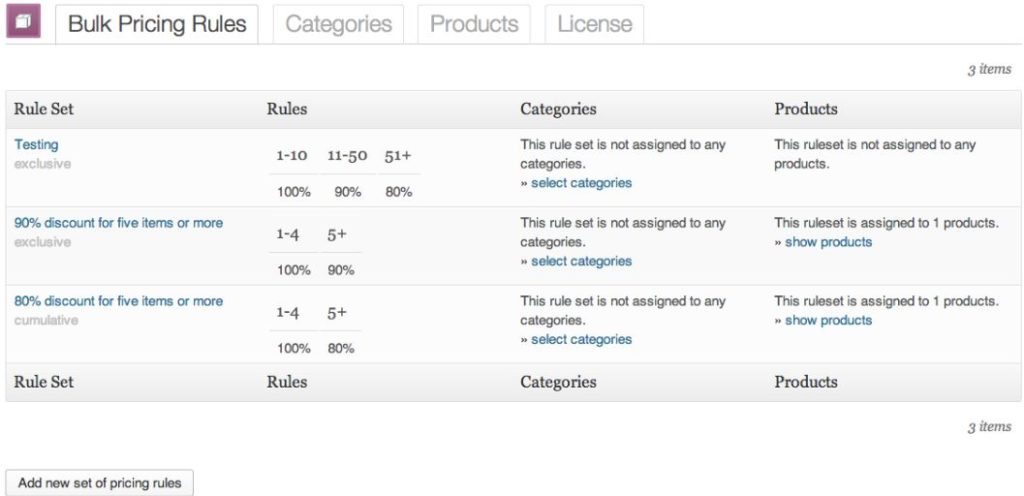Click the top Categories column header
This screenshot has width=1024, height=496.
point(558,109)
